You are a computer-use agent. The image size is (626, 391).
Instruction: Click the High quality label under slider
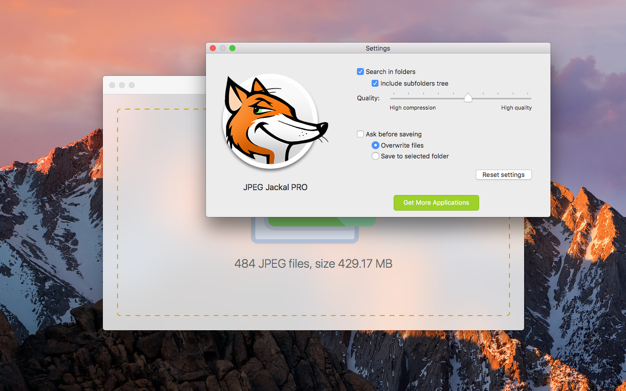516,108
